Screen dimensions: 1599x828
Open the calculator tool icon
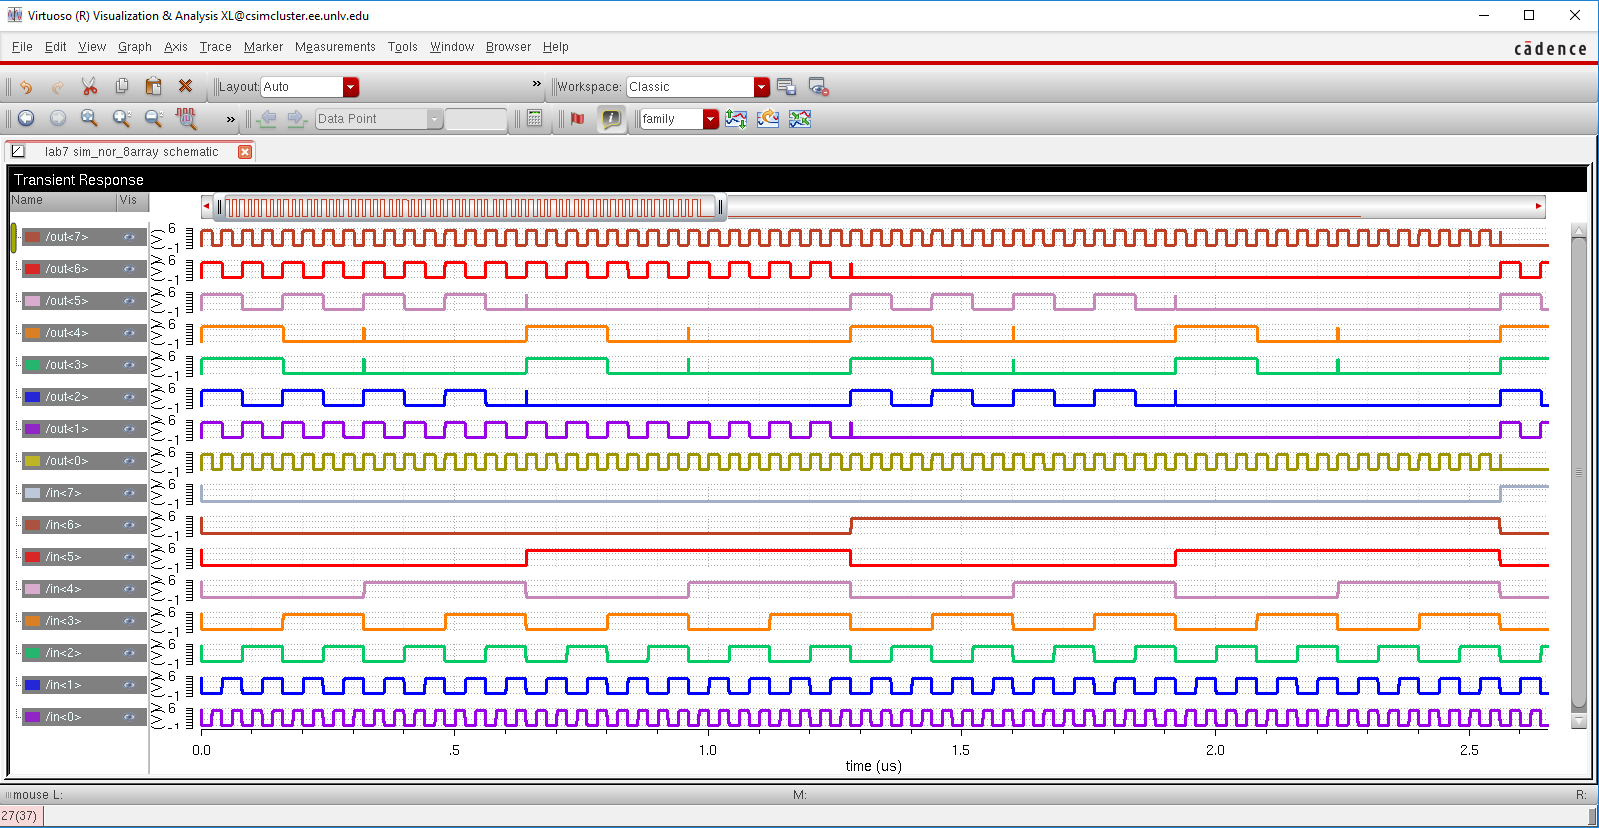[x=535, y=119]
